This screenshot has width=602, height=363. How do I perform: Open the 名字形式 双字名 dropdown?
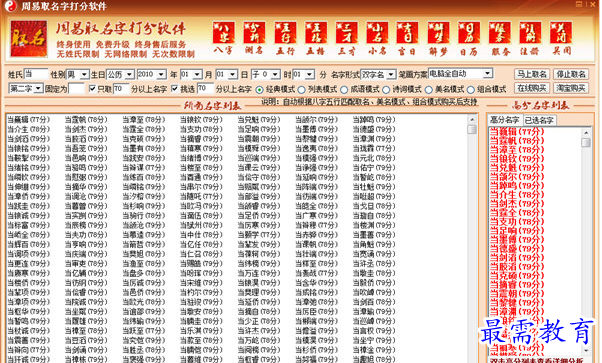click(x=378, y=74)
